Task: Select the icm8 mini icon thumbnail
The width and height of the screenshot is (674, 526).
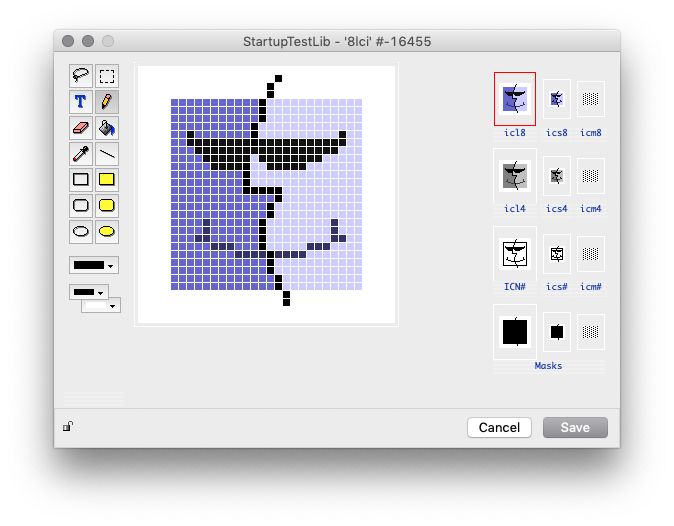Action: click(x=591, y=99)
